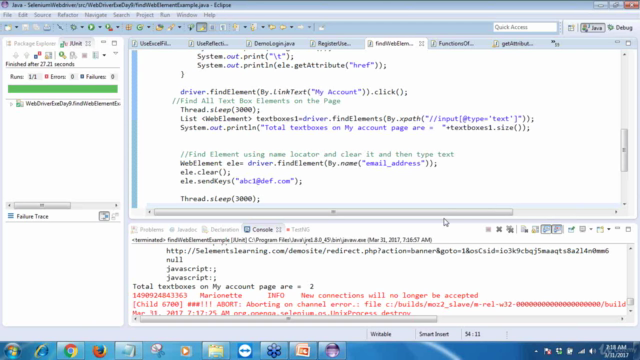Open the Run menu
Screen dimensions: 640x360
[x=165, y=15]
